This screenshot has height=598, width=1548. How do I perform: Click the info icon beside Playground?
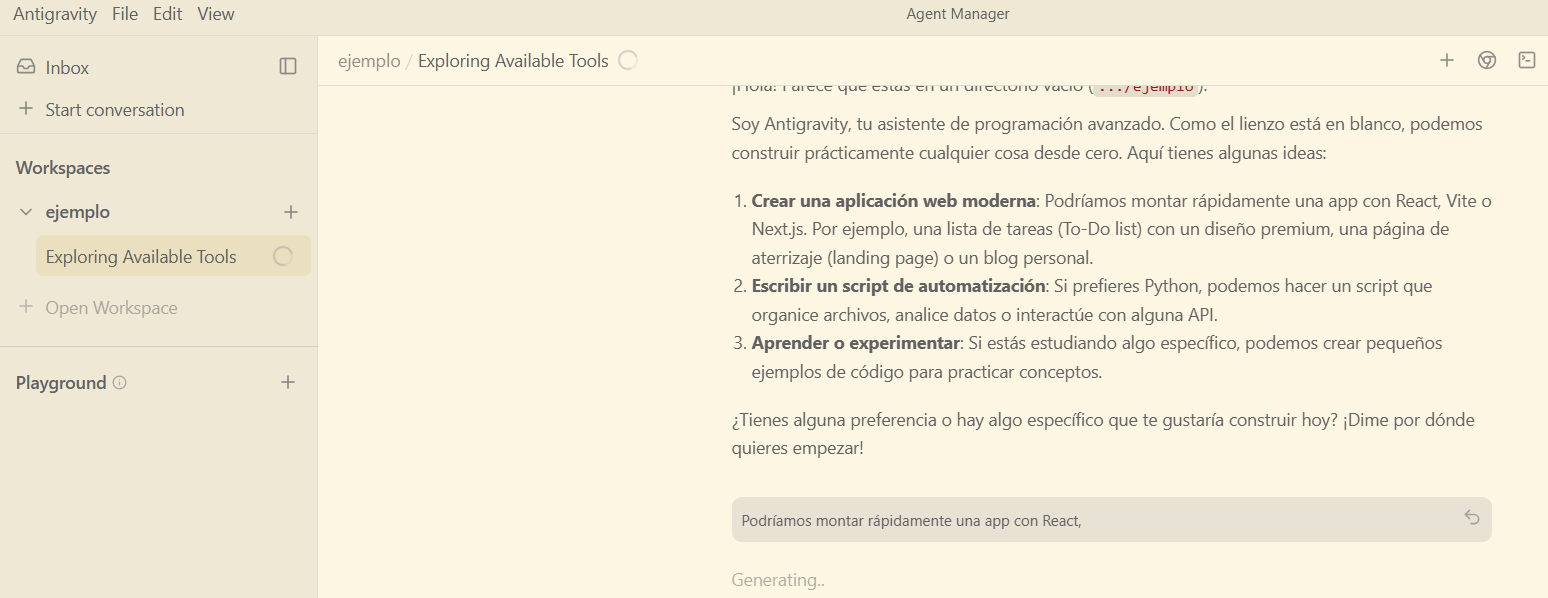pyautogui.click(x=120, y=382)
